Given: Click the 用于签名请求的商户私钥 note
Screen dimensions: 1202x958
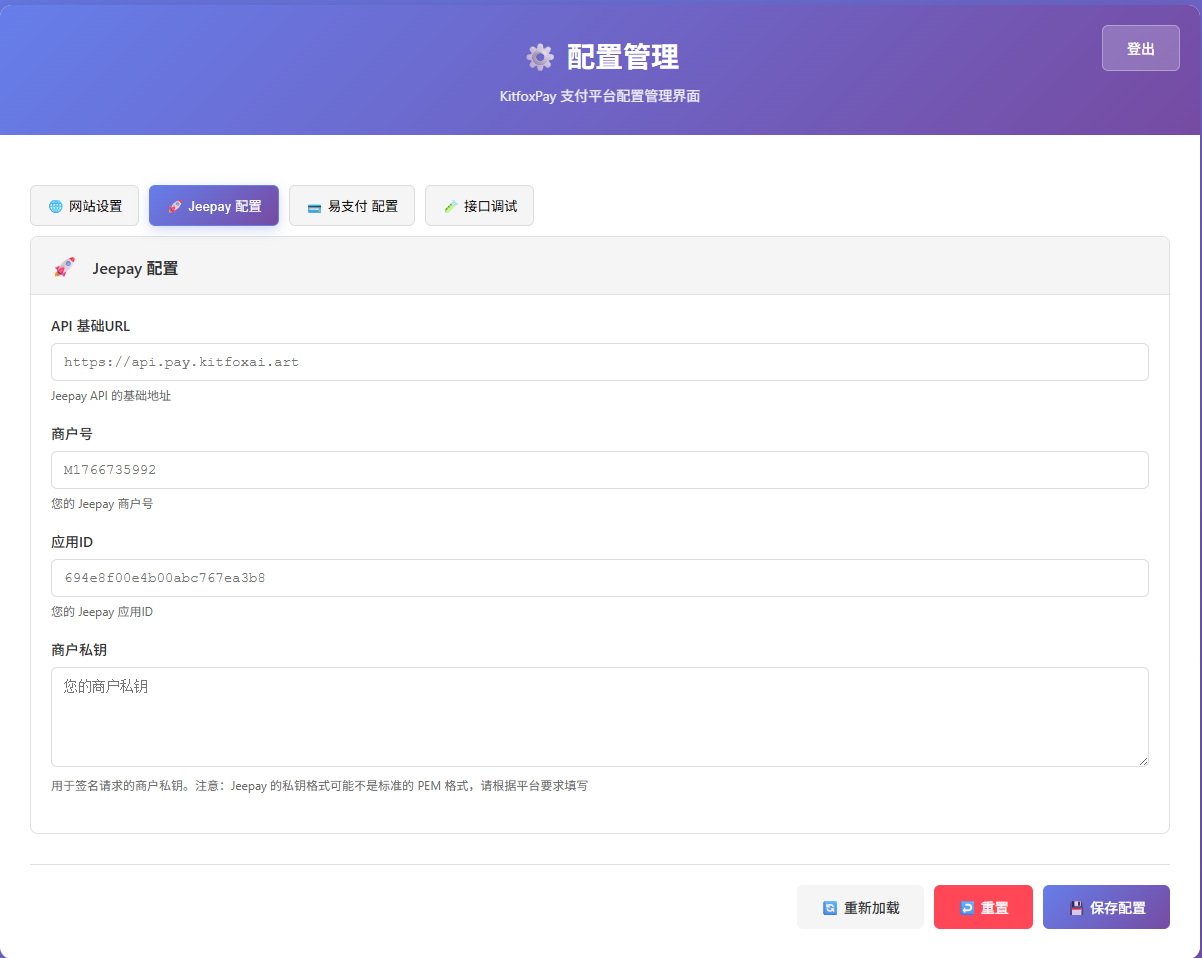Looking at the screenshot, I should pyautogui.click(x=320, y=786).
